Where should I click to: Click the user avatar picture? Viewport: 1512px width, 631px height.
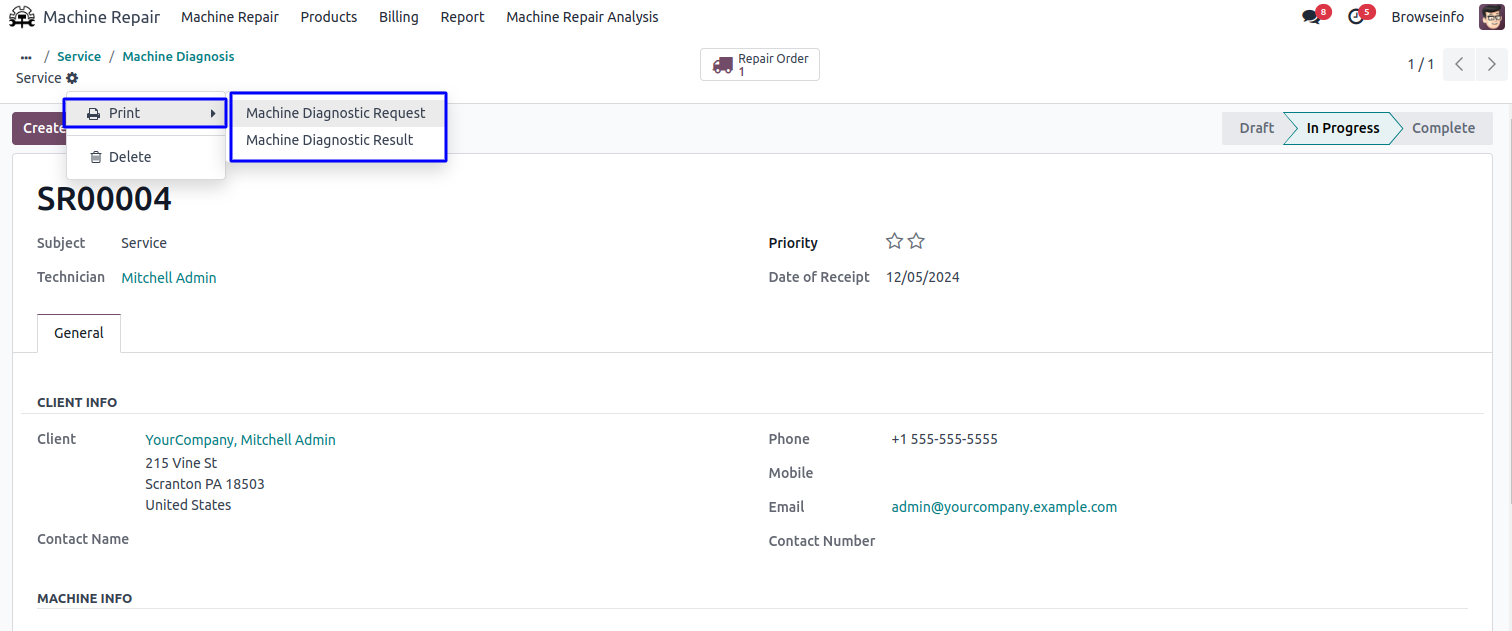click(1491, 17)
